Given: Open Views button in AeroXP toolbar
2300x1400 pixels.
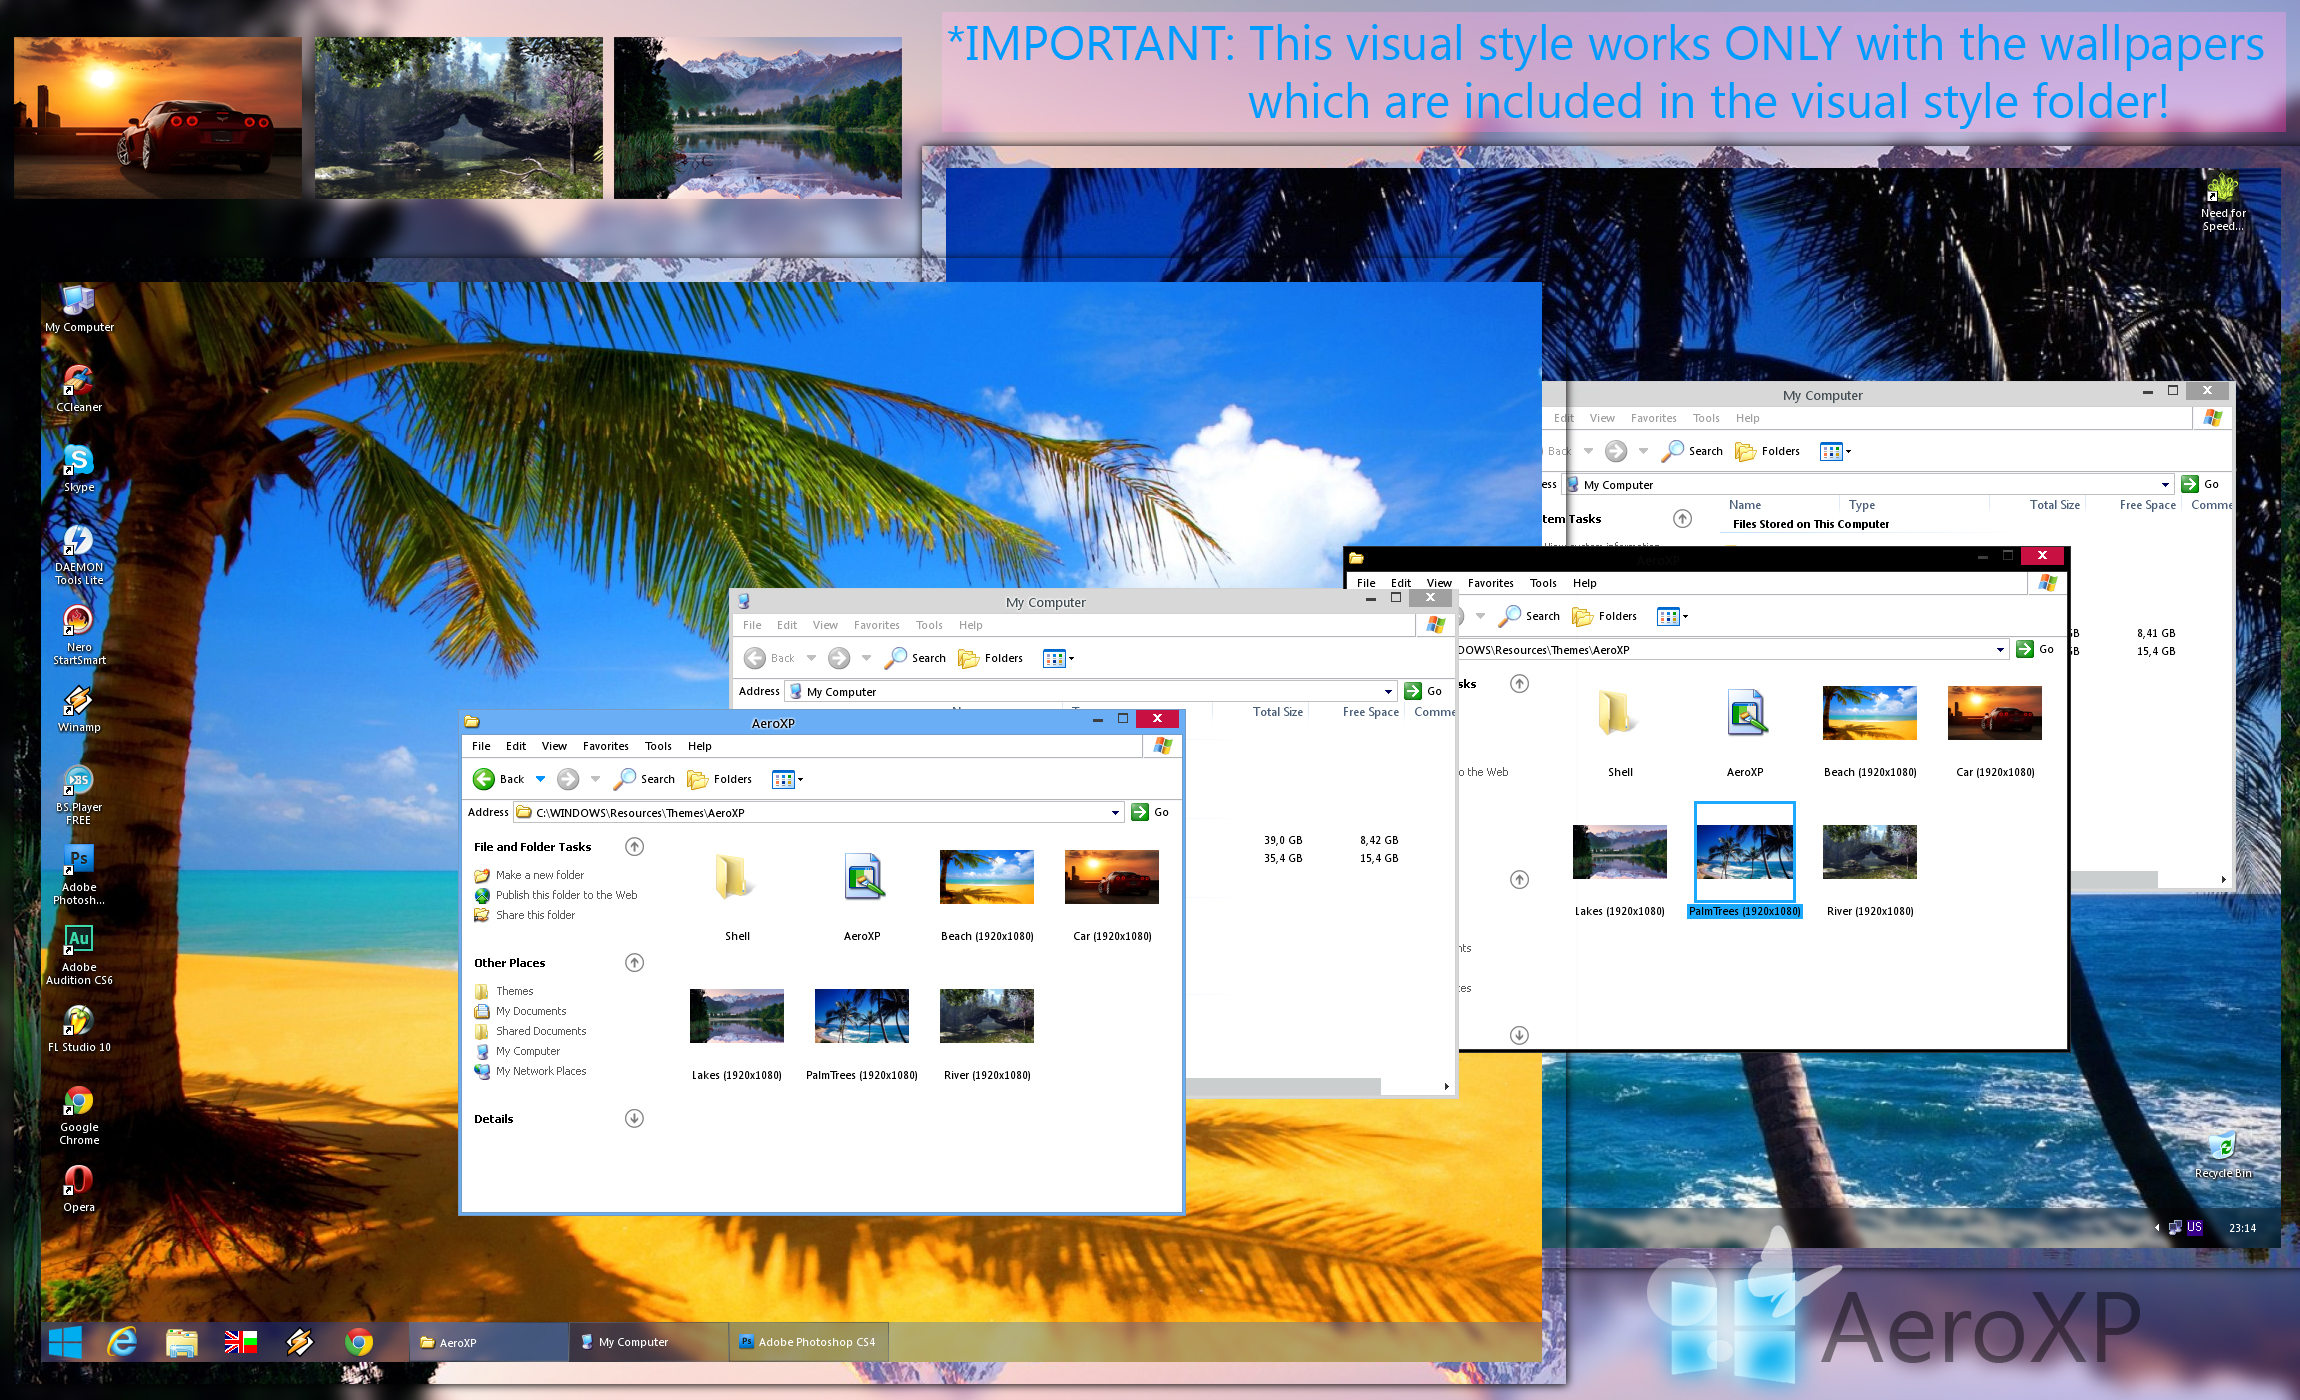Looking at the screenshot, I should coord(786,779).
